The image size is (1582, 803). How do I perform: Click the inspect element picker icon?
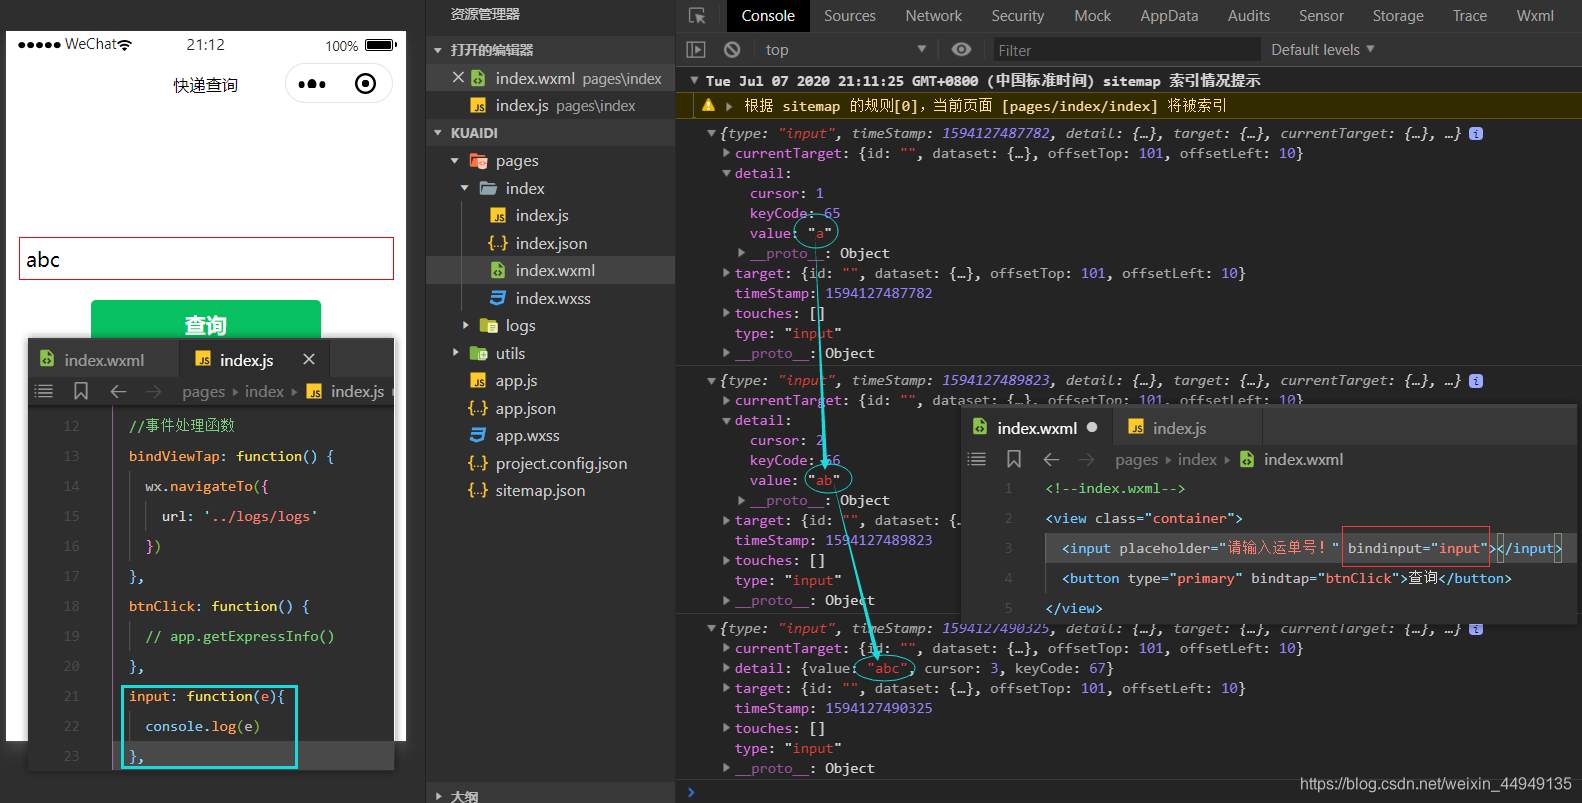[697, 16]
